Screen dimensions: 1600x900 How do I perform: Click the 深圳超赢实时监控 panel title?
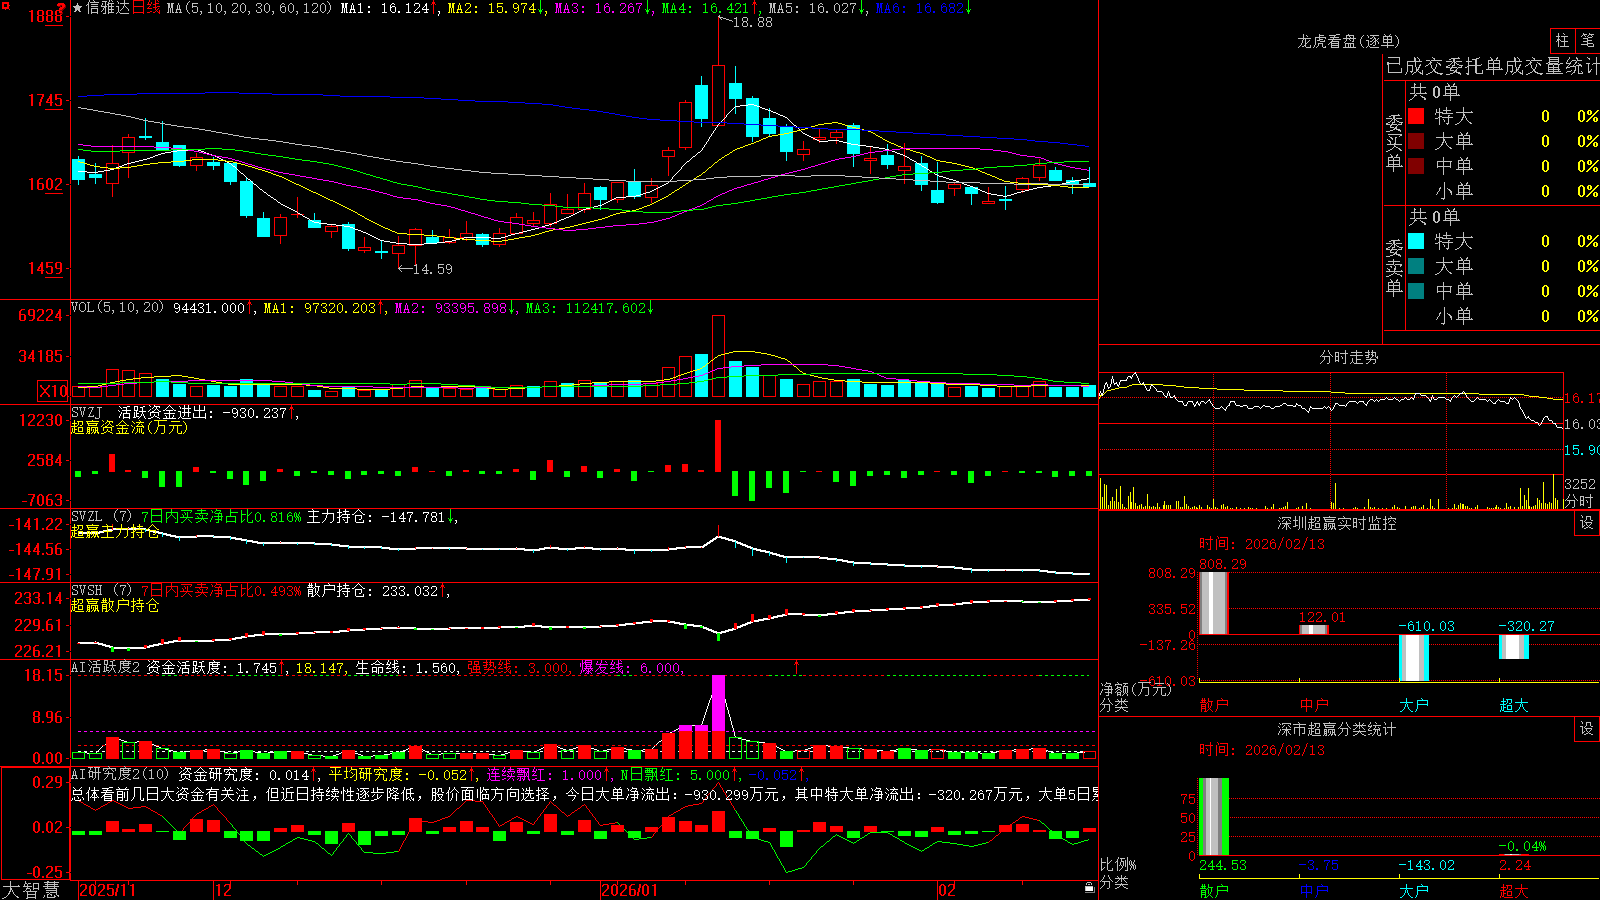click(1337, 523)
